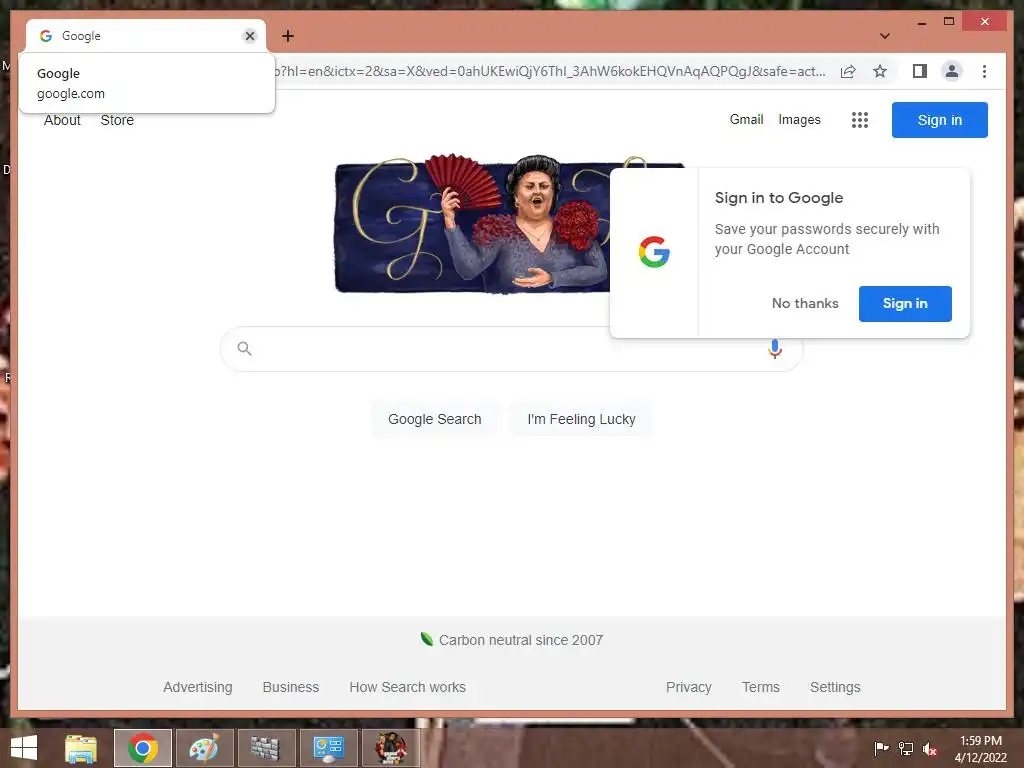The height and width of the screenshot is (768, 1024).
Task: Click the address bar URL
Action: pos(551,71)
